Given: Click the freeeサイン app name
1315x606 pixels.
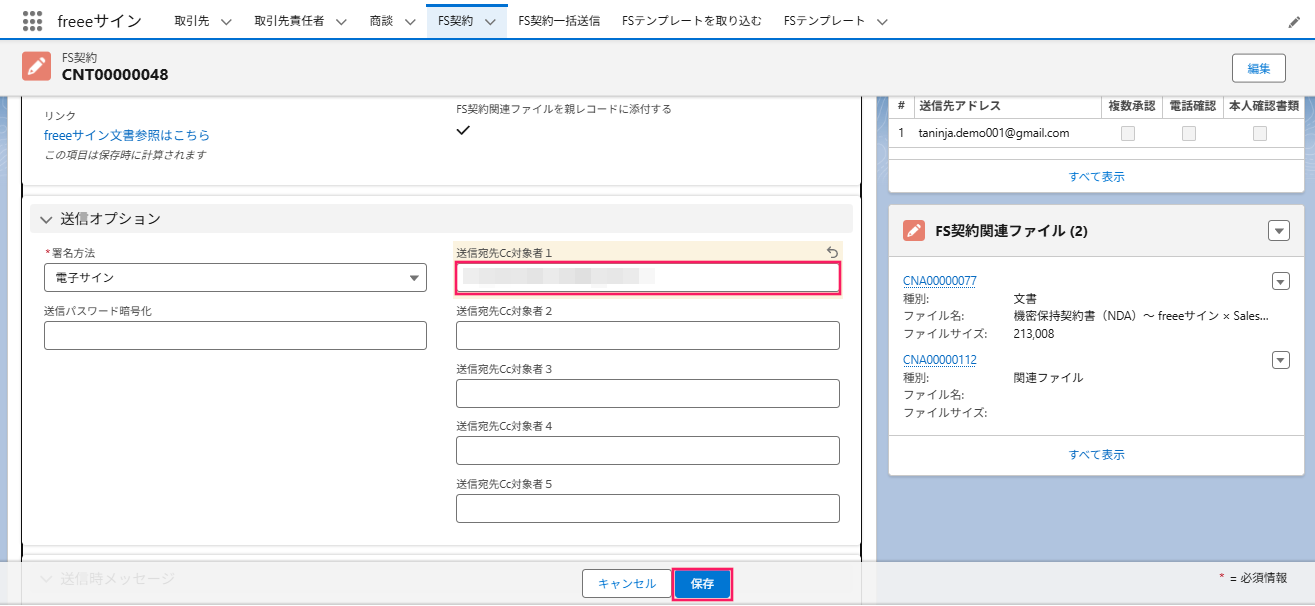Looking at the screenshot, I should [x=100, y=21].
